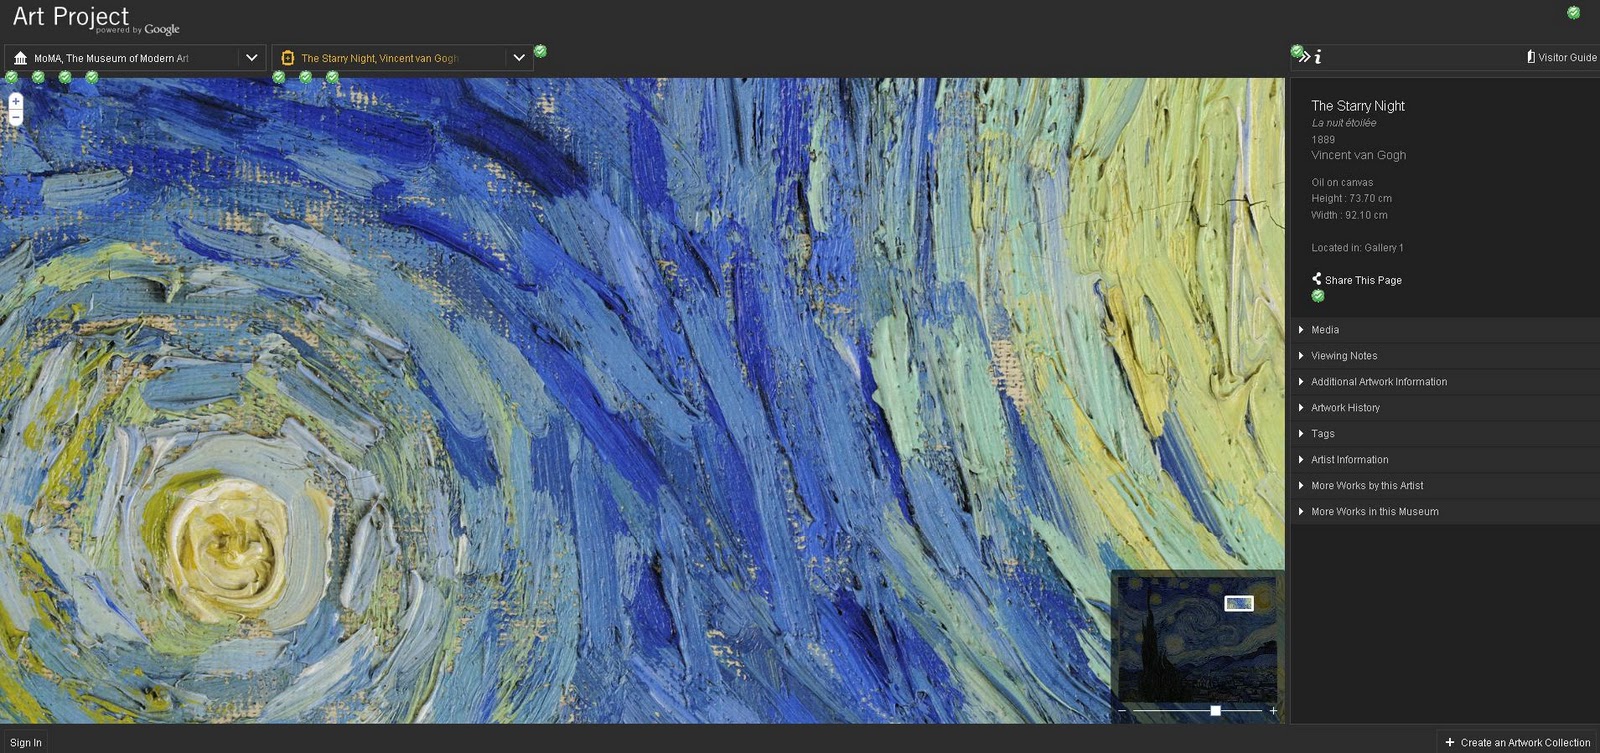Screen dimensions: 1600x753
Task: Expand More Works by this Artist
Action: (x=1445, y=486)
